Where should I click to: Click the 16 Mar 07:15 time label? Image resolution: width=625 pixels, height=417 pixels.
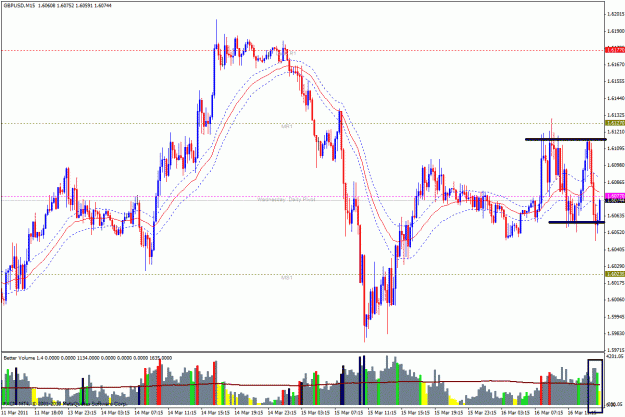click(549, 413)
